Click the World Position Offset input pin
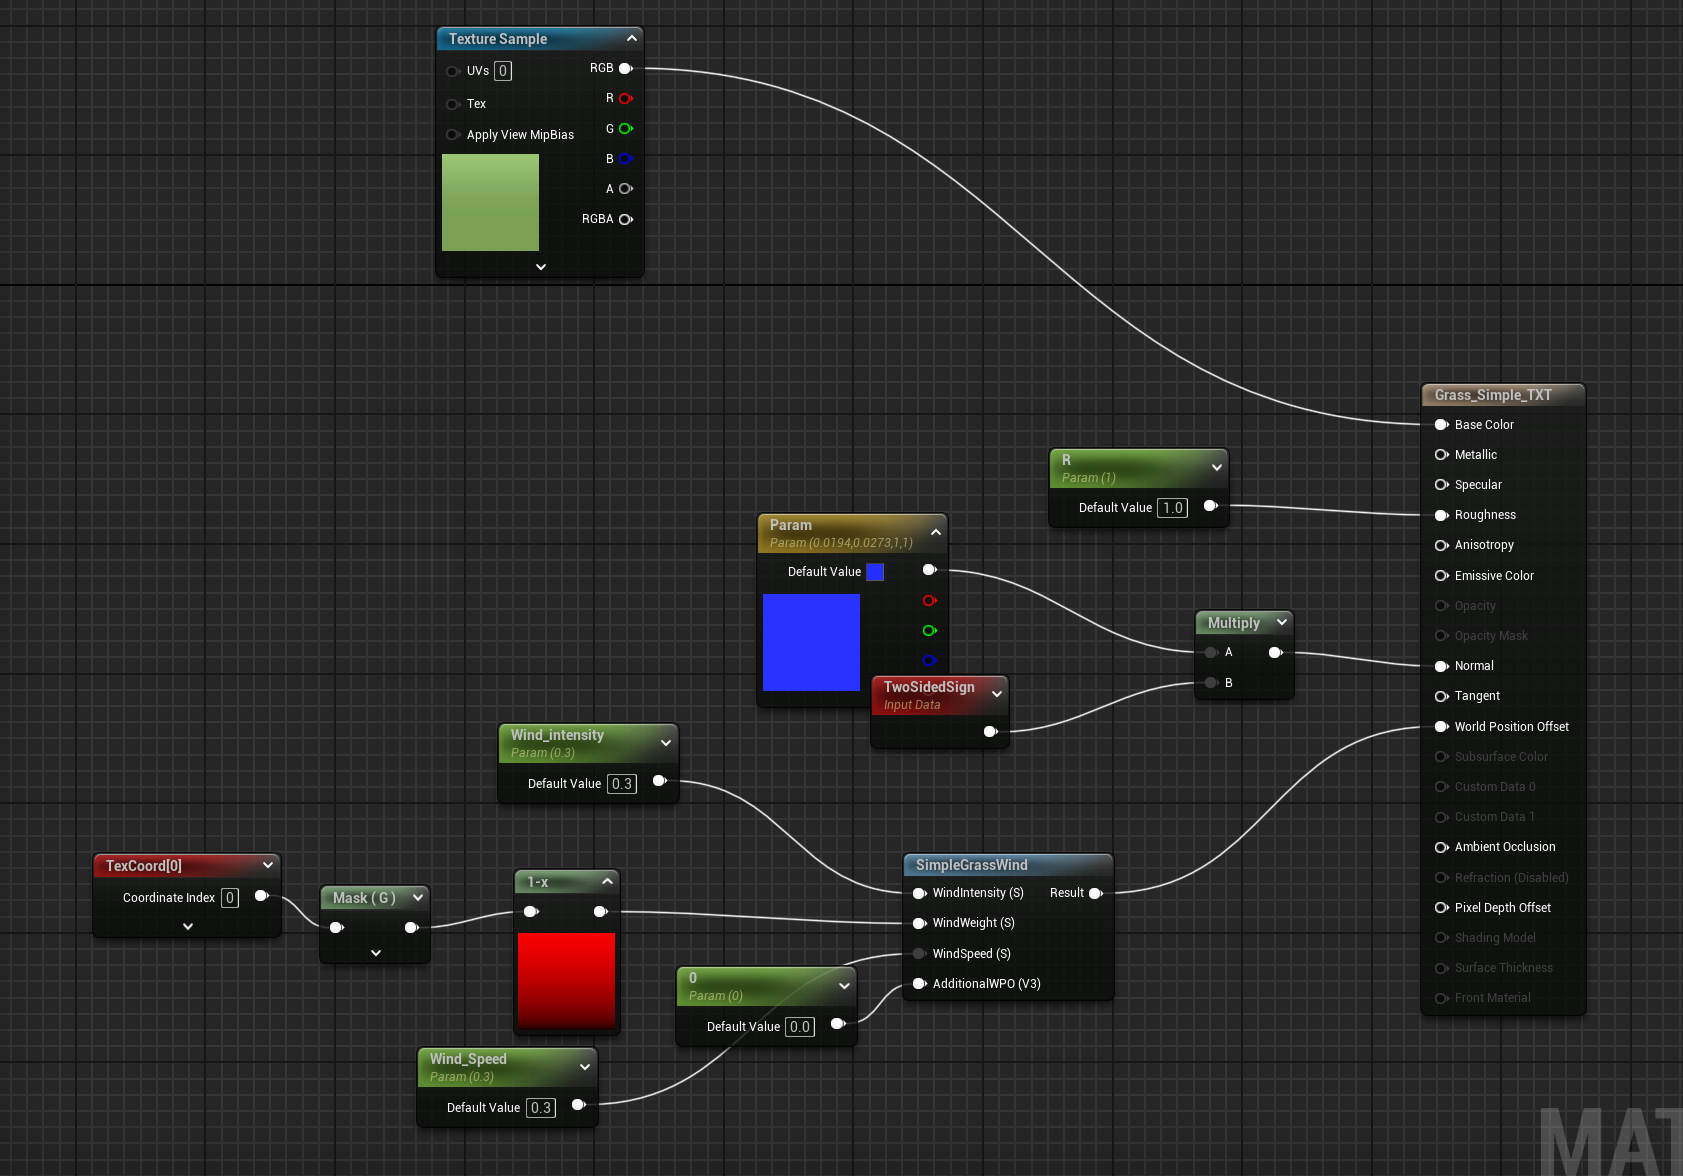The height and width of the screenshot is (1176, 1683). tap(1442, 726)
